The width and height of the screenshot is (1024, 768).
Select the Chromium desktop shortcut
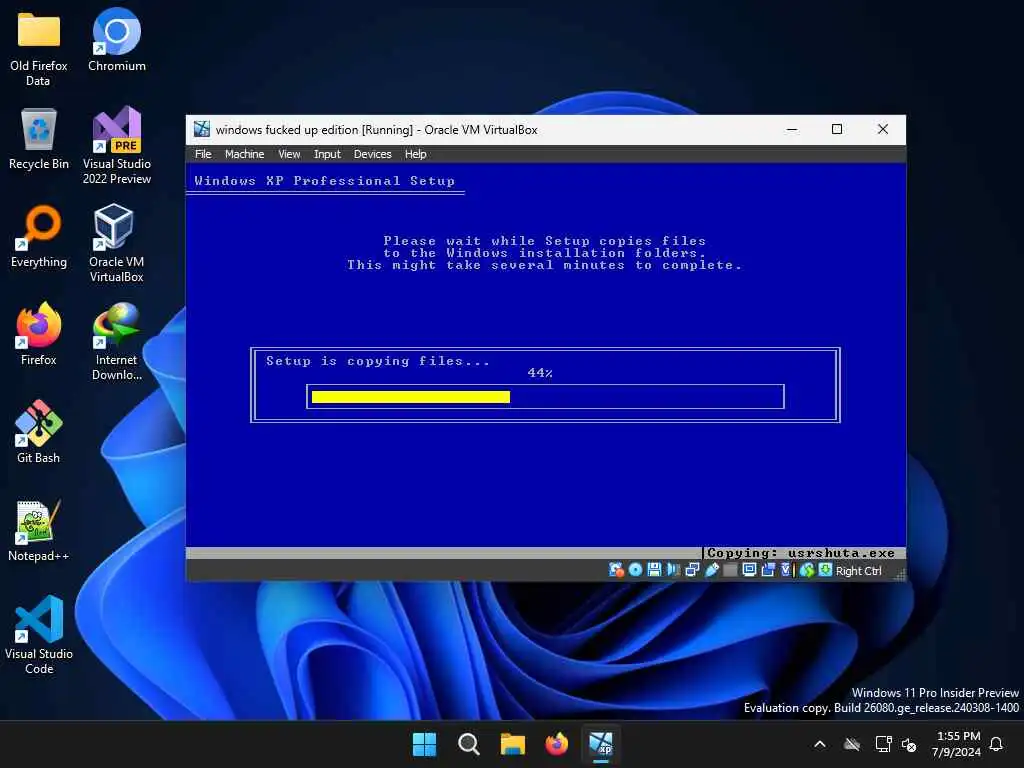coord(117,40)
